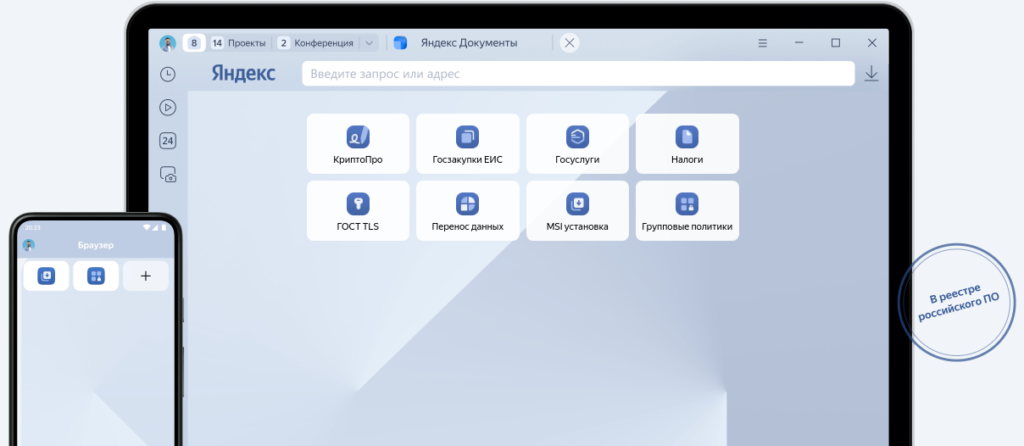Image resolution: width=1024 pixels, height=446 pixels.
Task: Open the Перенос данных tile
Action: click(x=468, y=211)
